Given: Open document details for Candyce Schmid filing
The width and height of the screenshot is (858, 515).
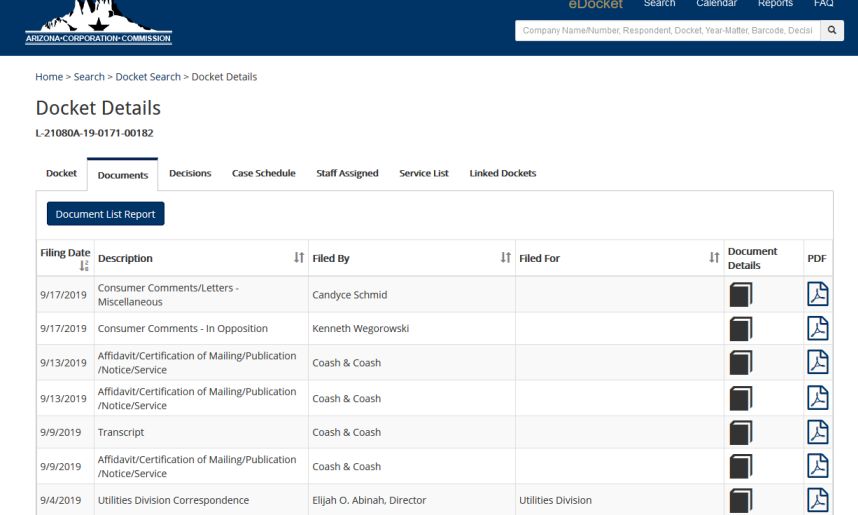Looking at the screenshot, I should click(x=740, y=294).
